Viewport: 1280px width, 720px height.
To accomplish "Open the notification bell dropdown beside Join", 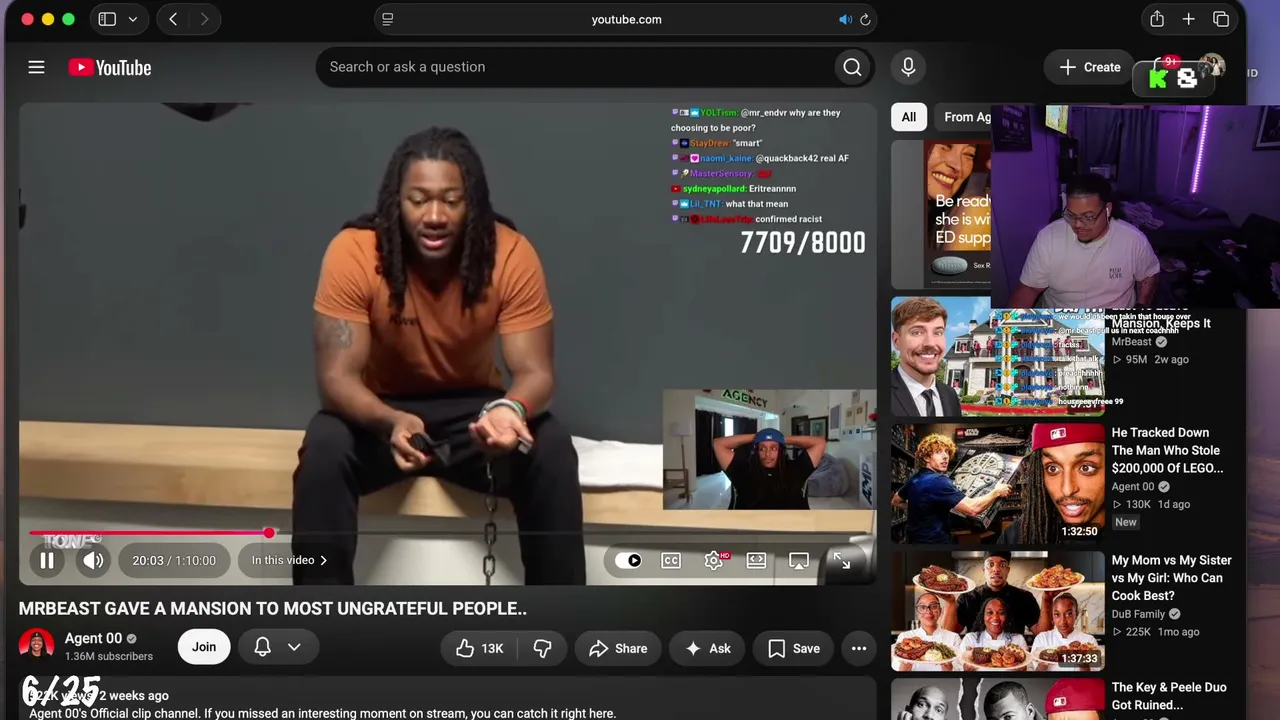I will click(x=278, y=647).
